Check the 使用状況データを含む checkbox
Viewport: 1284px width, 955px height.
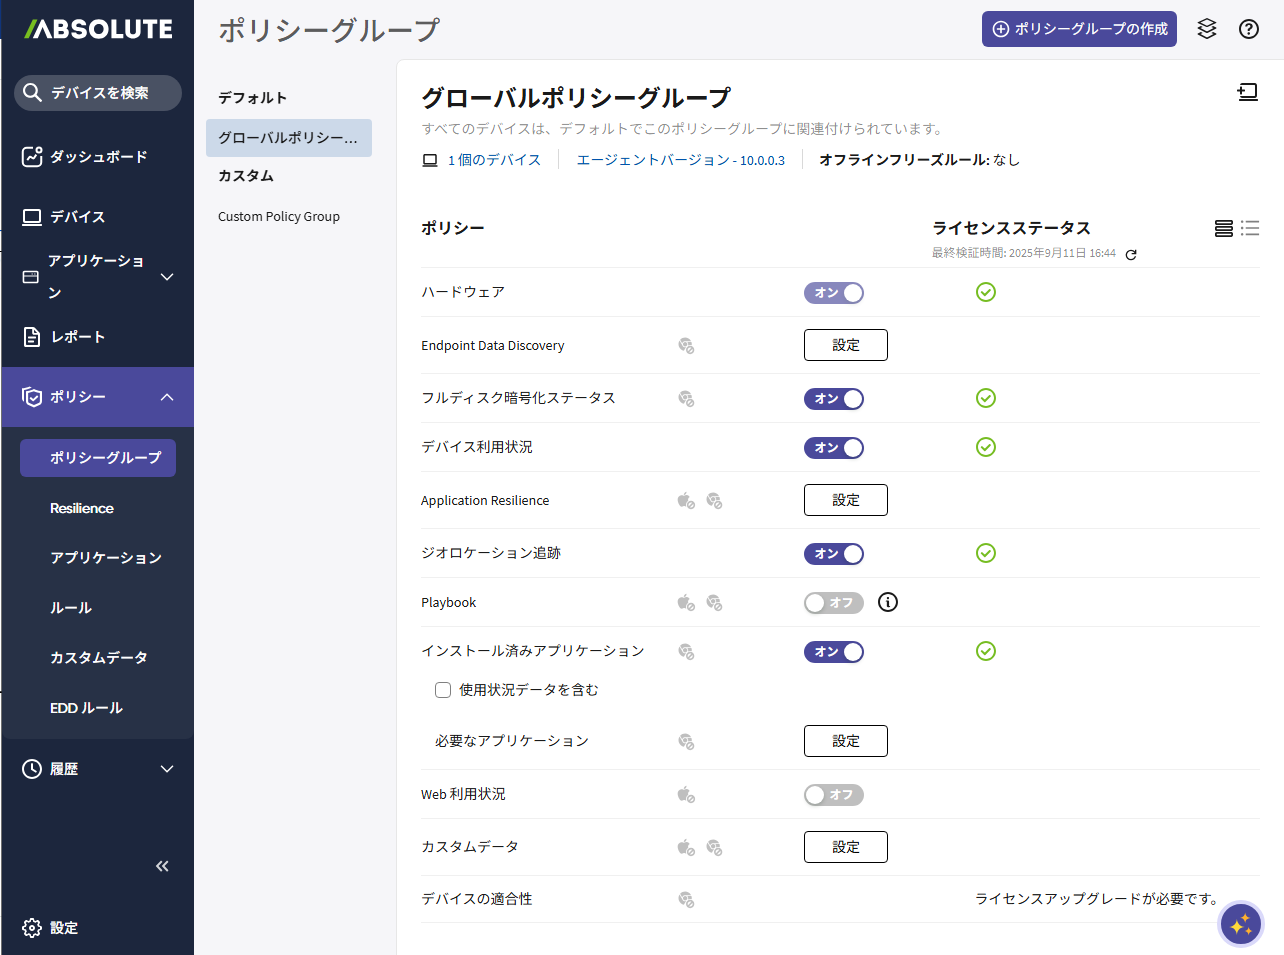(x=443, y=690)
